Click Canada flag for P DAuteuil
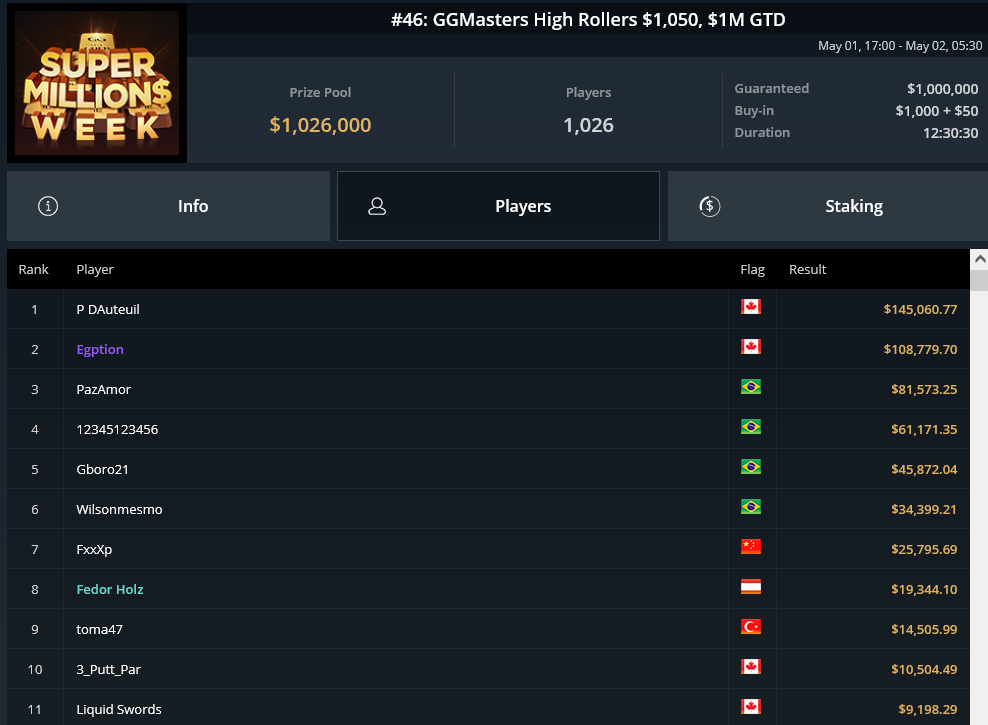This screenshot has height=725, width=988. pyautogui.click(x=751, y=307)
